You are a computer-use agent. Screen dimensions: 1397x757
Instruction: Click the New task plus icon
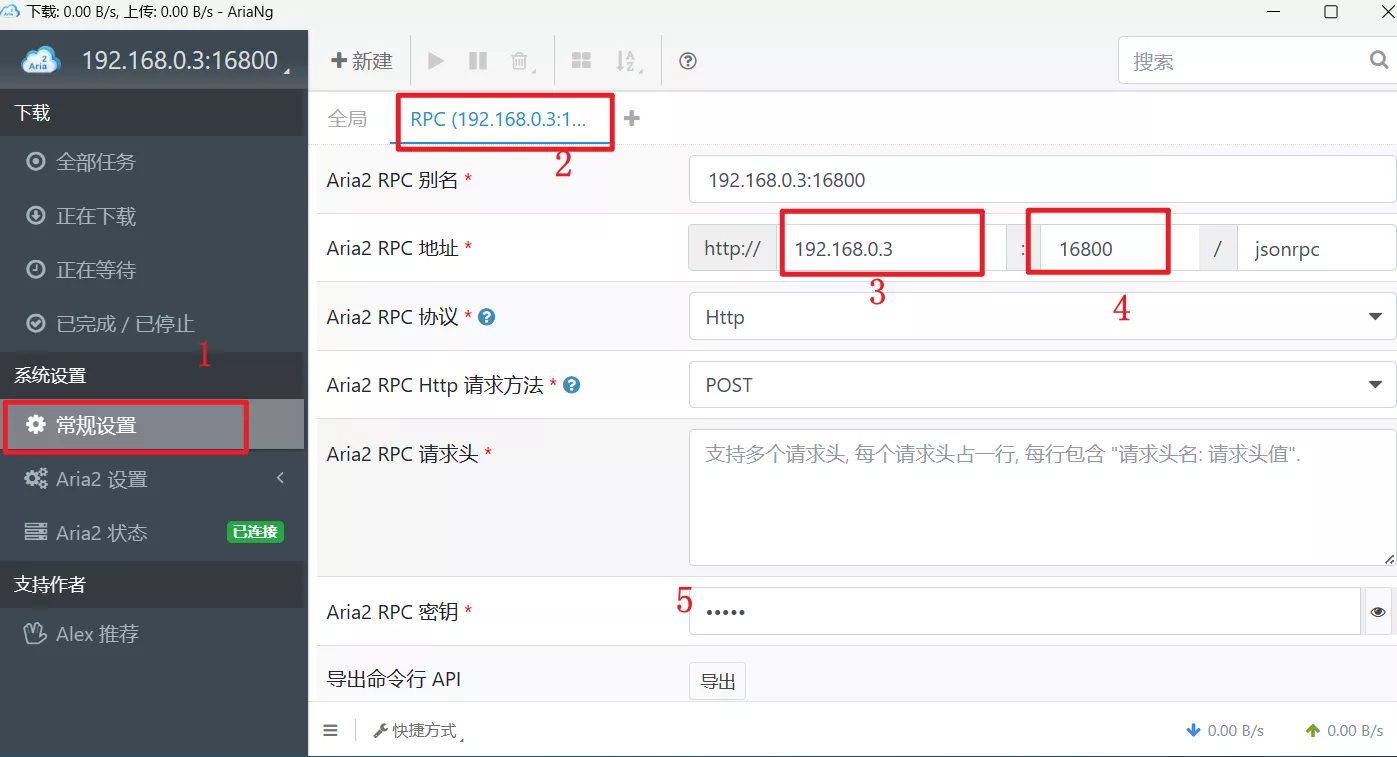pos(338,61)
